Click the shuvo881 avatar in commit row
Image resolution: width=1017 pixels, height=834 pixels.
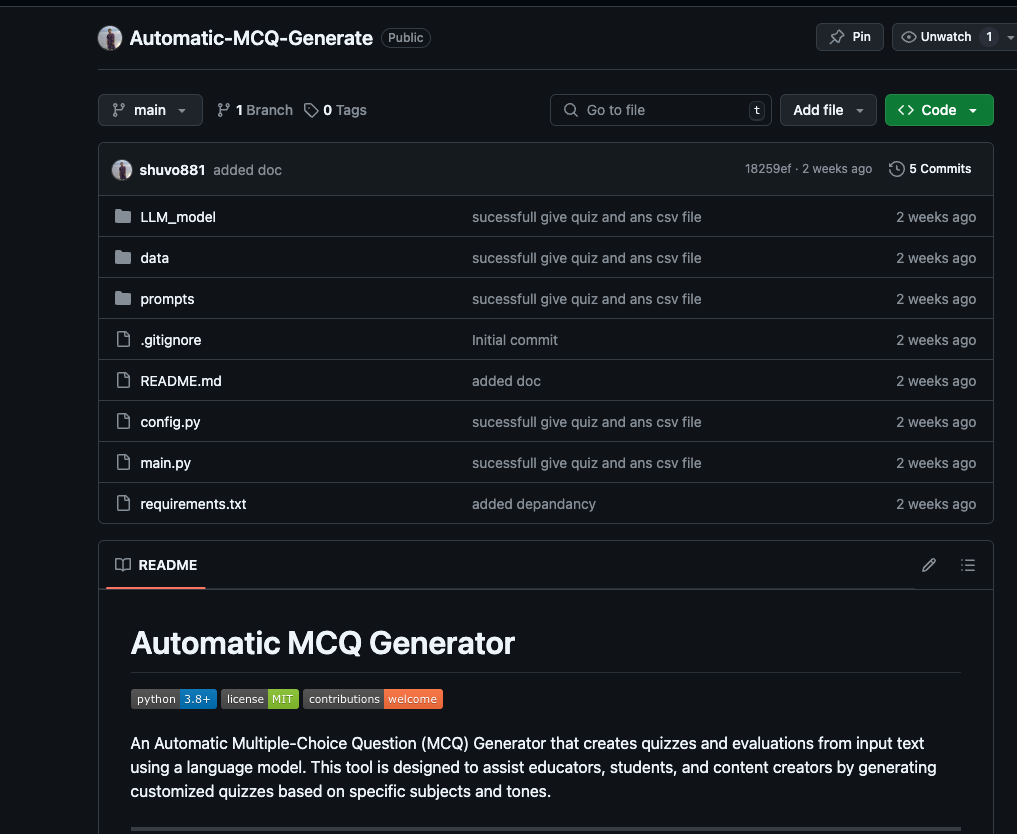point(122,170)
